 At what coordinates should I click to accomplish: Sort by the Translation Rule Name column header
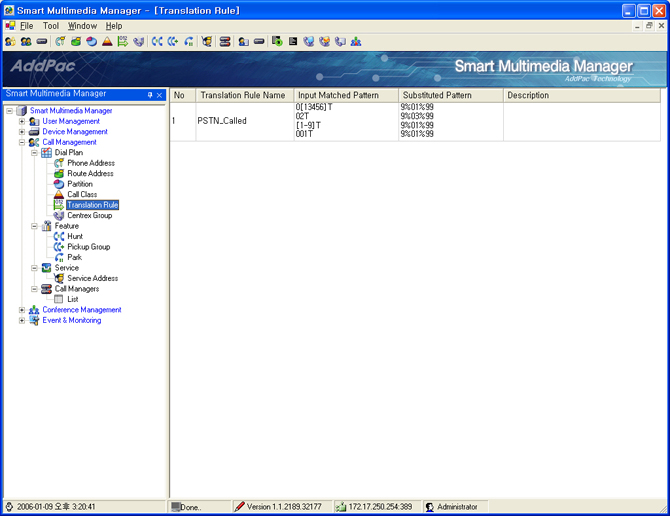[x=244, y=96]
